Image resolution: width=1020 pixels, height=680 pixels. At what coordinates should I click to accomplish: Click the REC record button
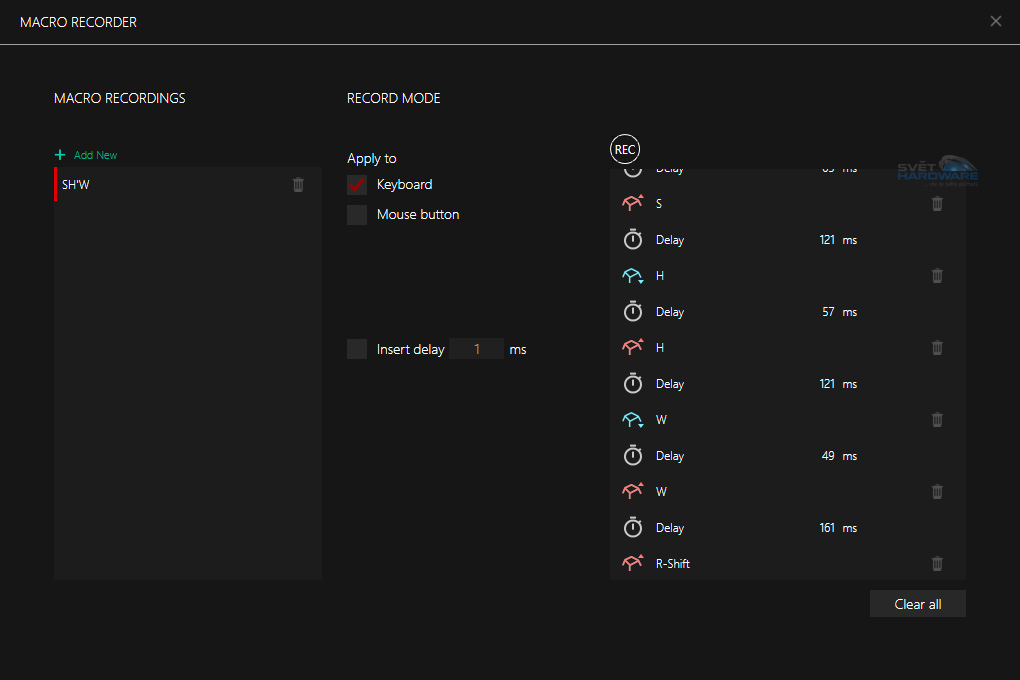tap(624, 150)
